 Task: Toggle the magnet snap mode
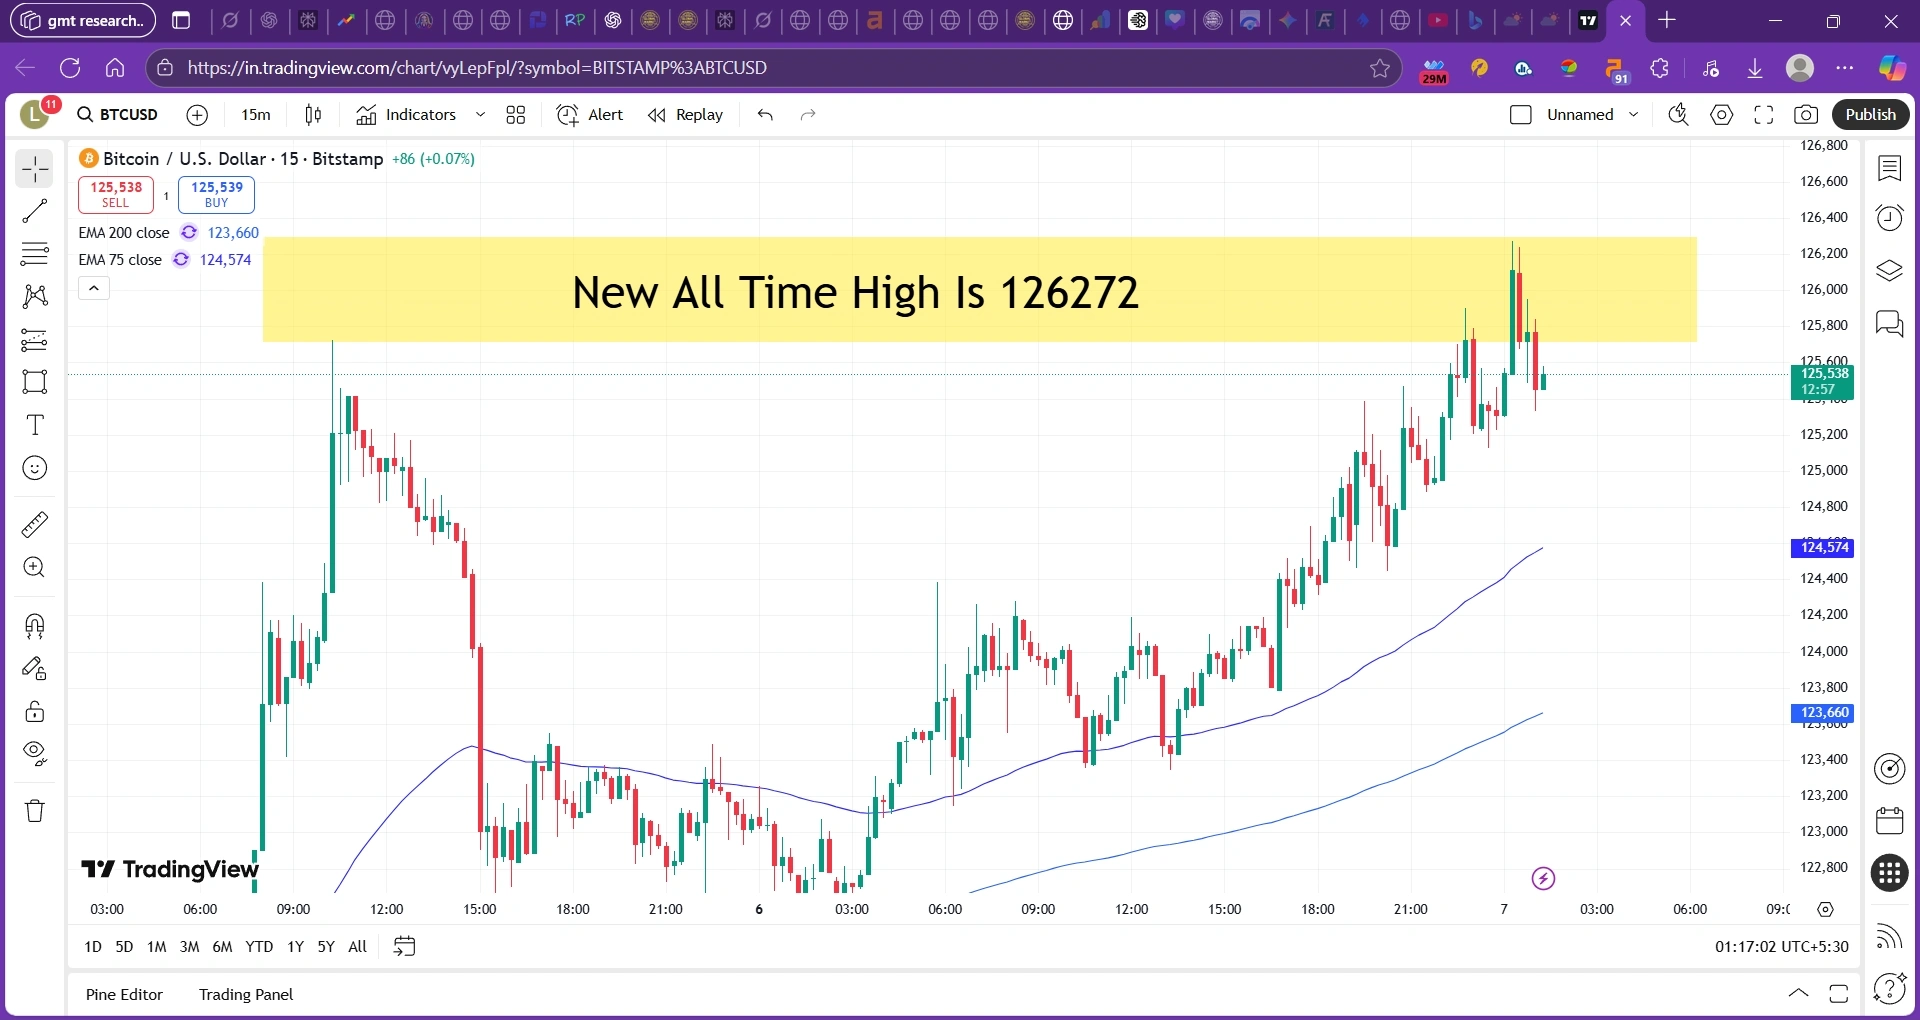coord(35,626)
